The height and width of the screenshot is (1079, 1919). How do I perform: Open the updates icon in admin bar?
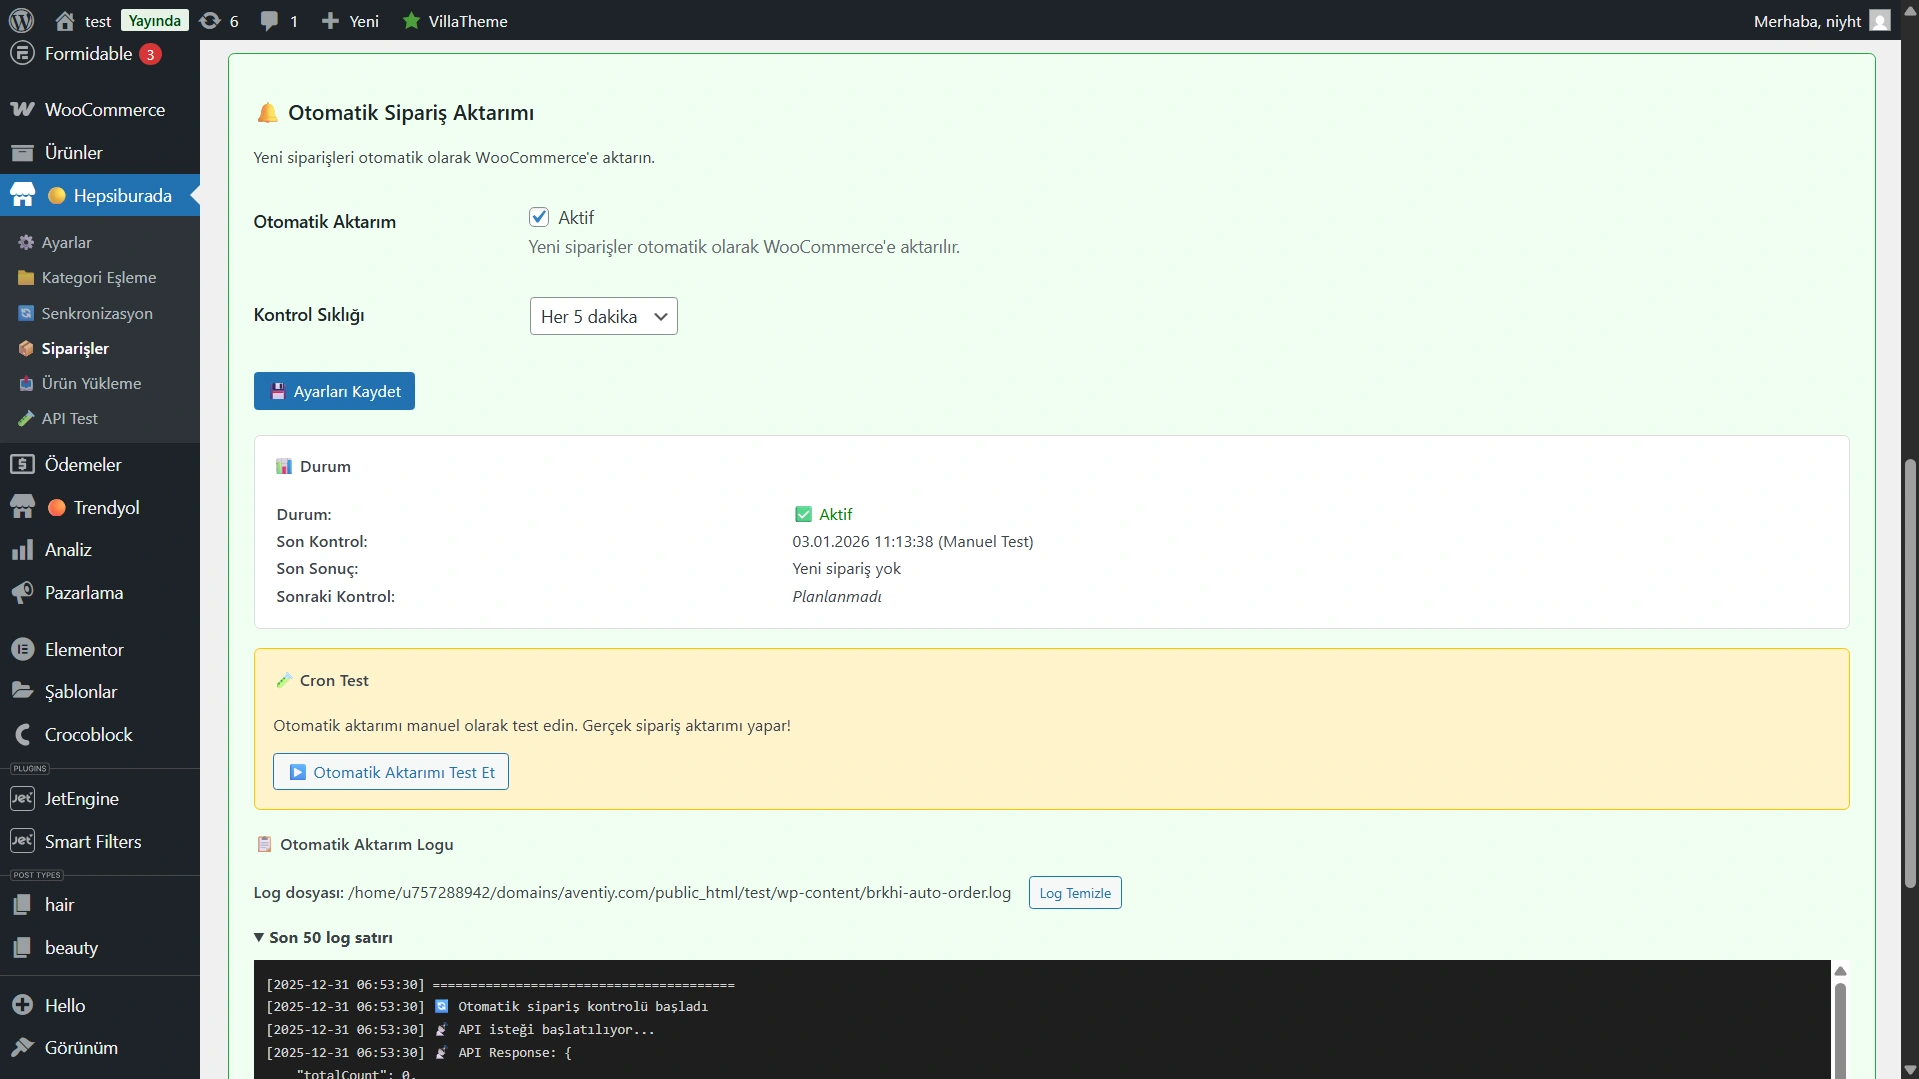coord(210,21)
